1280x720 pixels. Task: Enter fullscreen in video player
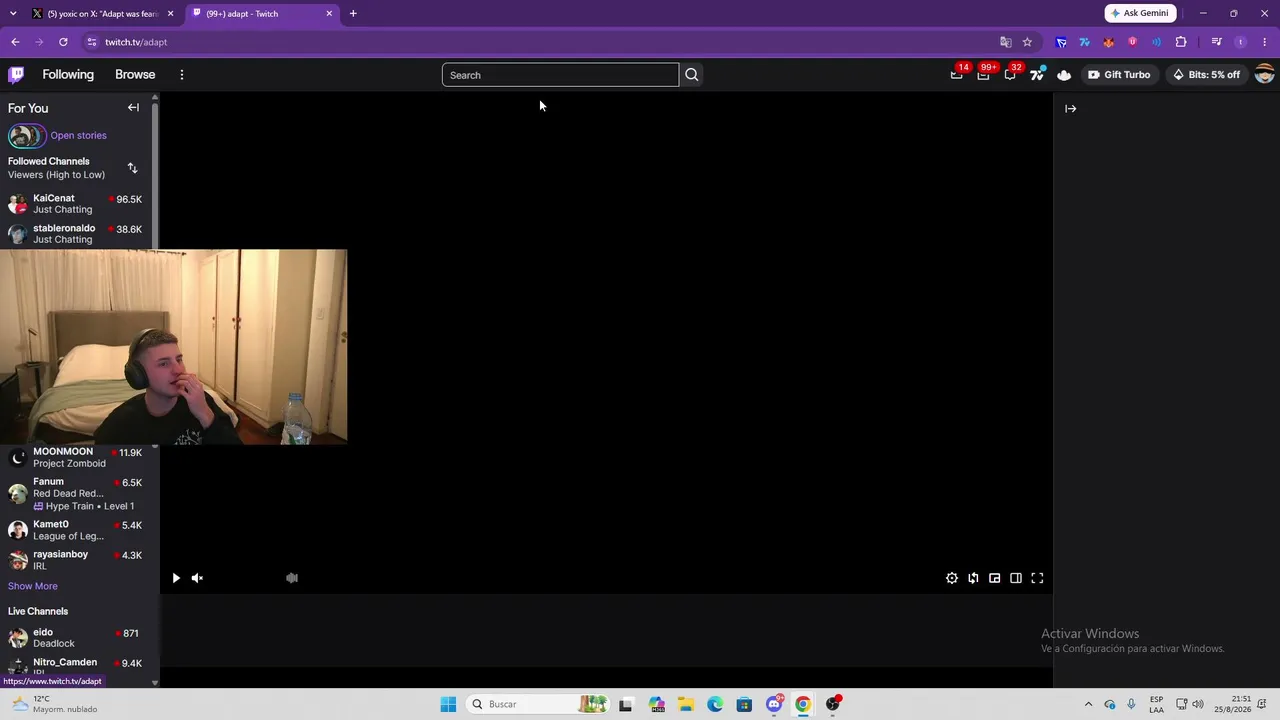[x=1037, y=578]
